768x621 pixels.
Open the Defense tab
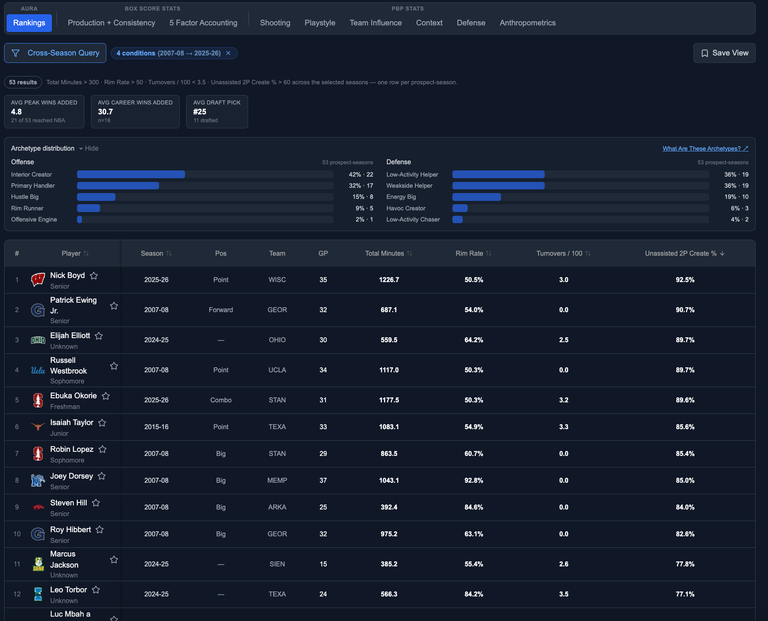[x=471, y=23]
